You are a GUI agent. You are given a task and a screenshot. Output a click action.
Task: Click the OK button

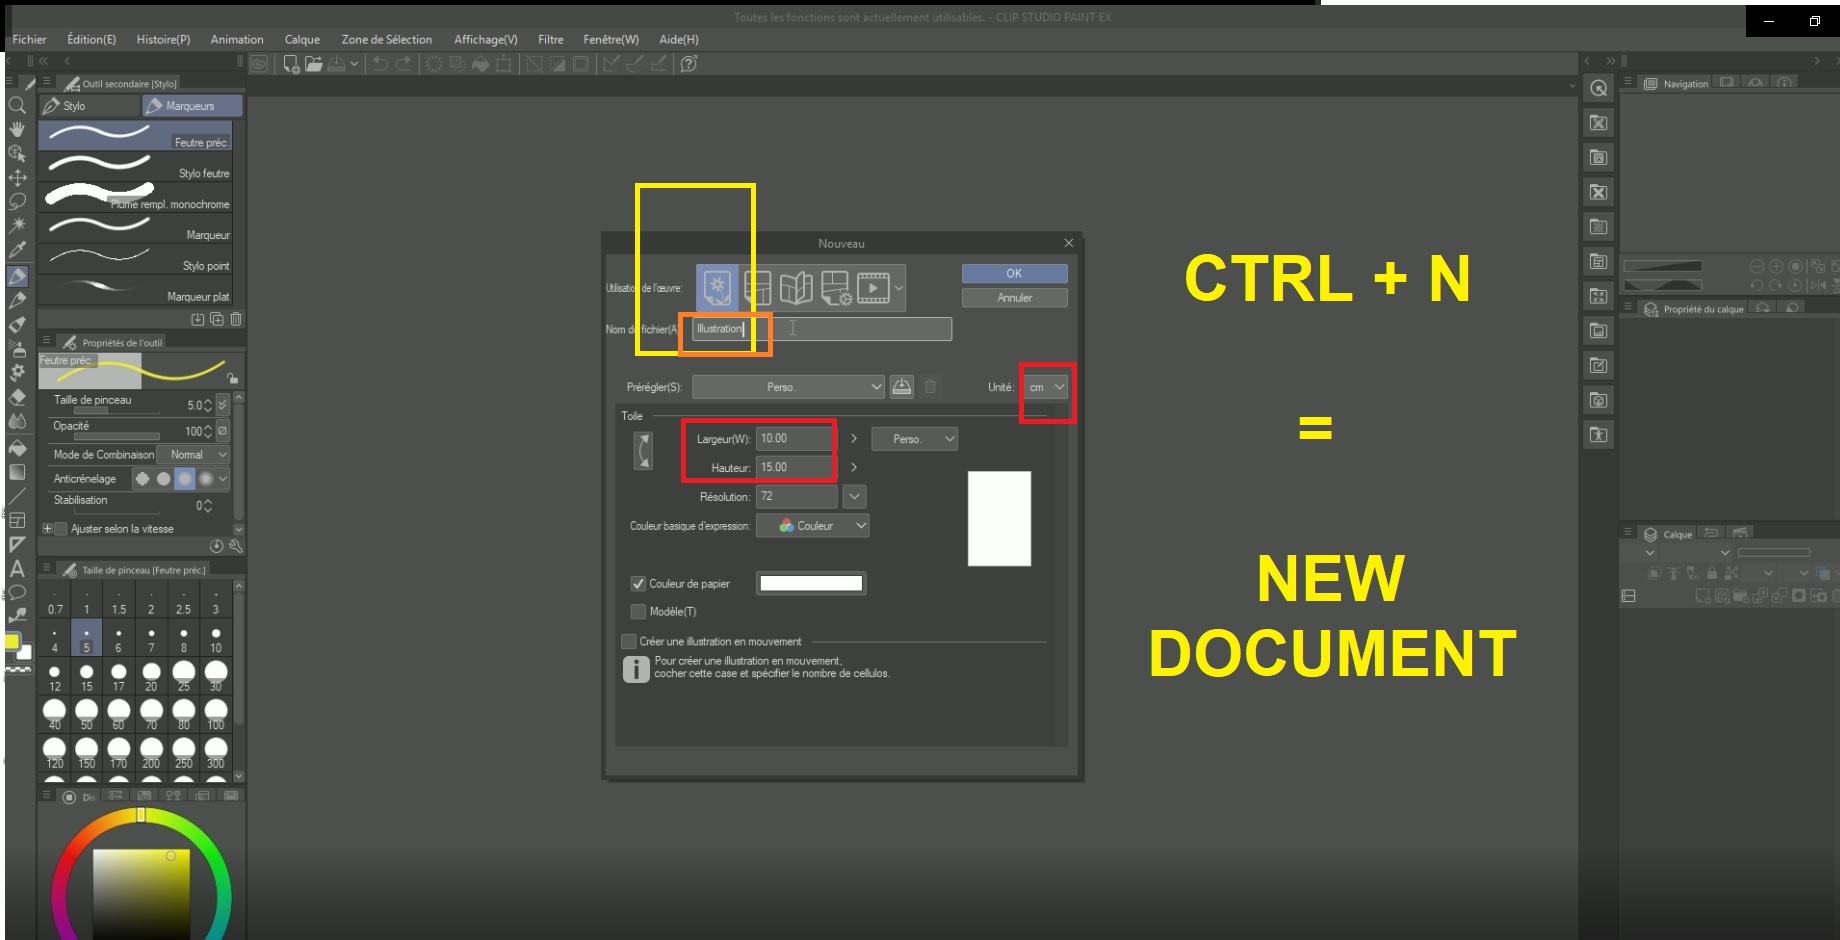1014,273
